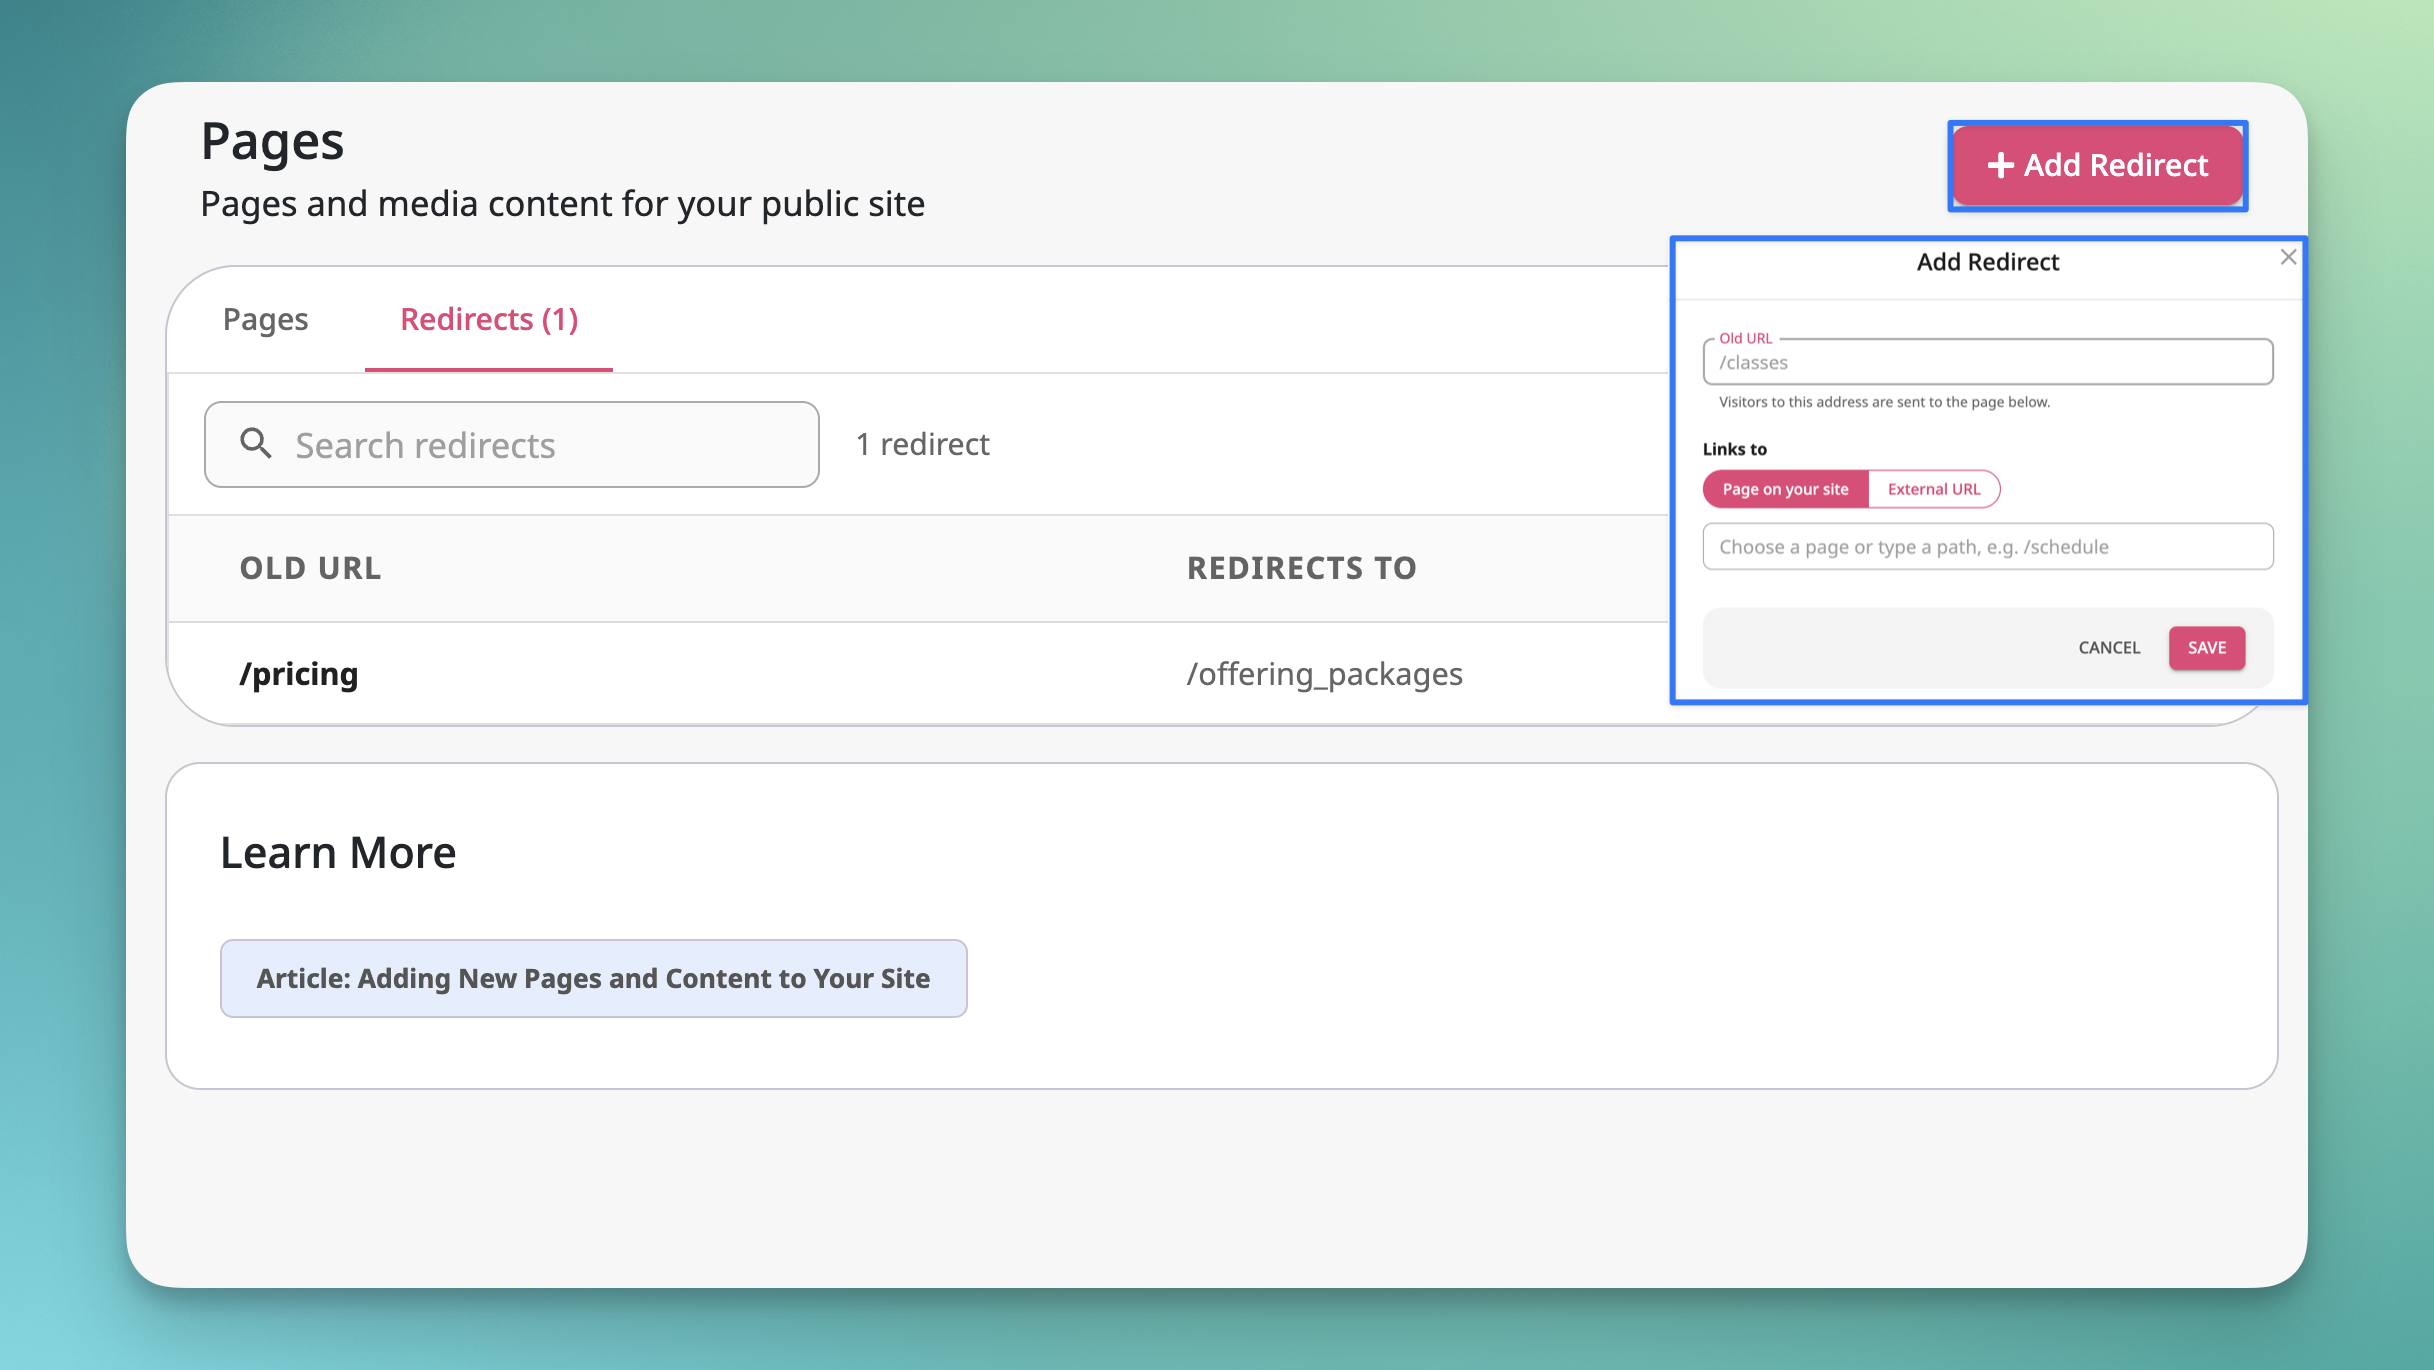Viewport: 2434px width, 1370px height.
Task: Click the Old URL input field
Action: pos(1988,362)
